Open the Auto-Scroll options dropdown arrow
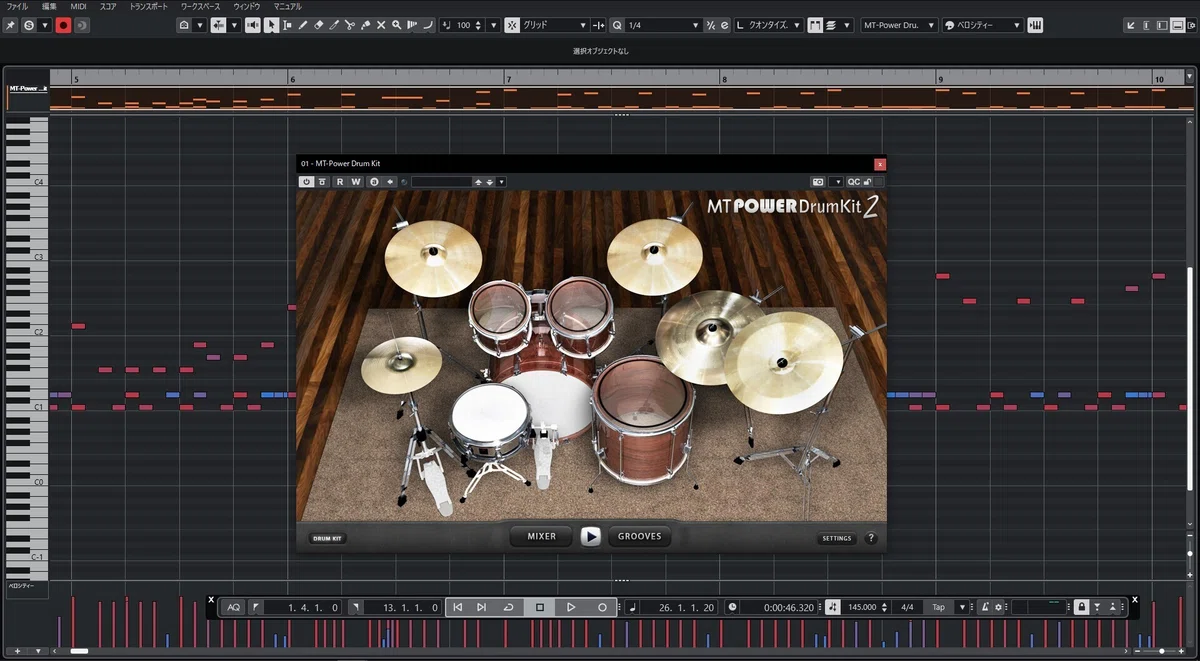This screenshot has width=1200, height=661. (234, 25)
